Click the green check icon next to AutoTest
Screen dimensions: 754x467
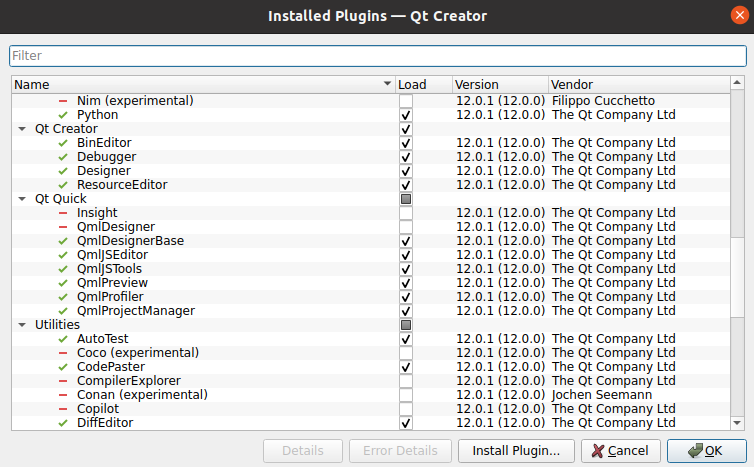point(63,339)
